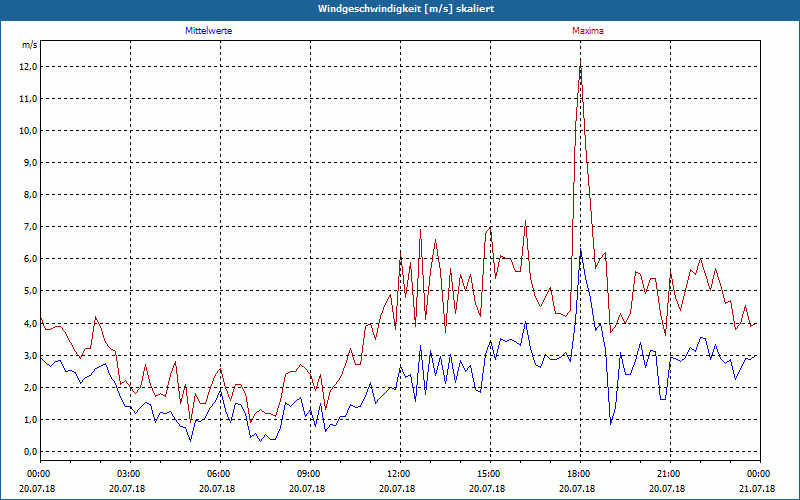Screen dimensions: 800x500
Task: Select the '9,0' y-axis value
Action: tap(30, 163)
